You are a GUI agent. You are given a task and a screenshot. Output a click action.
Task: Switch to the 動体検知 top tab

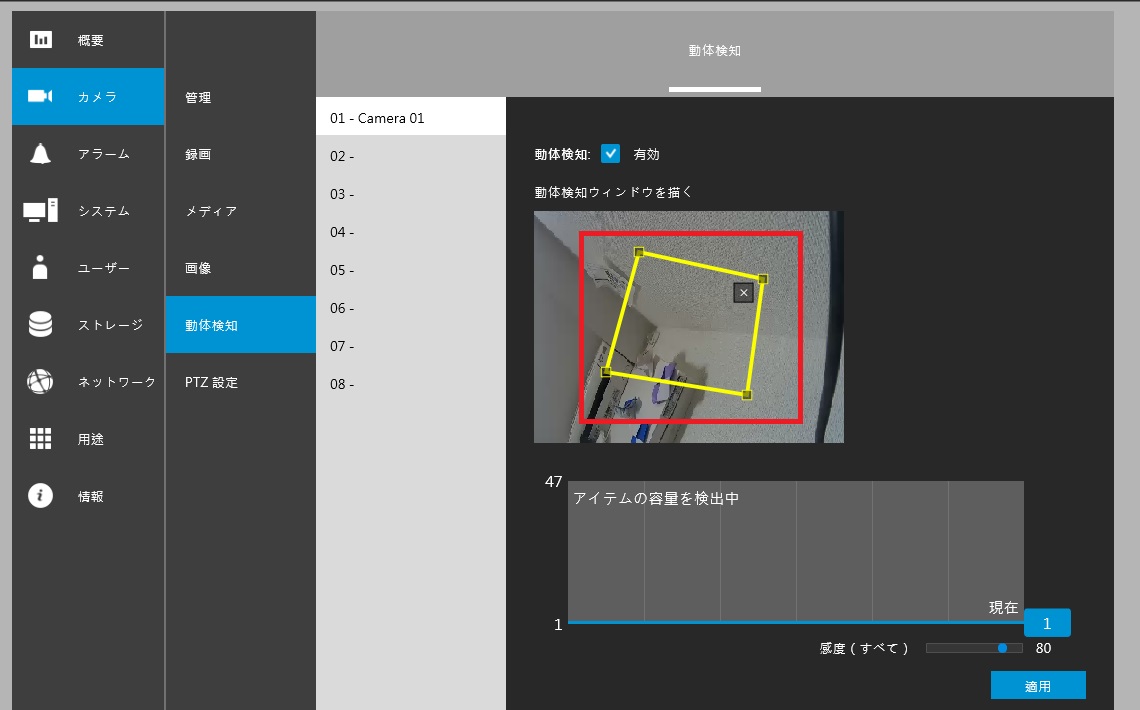pos(715,51)
